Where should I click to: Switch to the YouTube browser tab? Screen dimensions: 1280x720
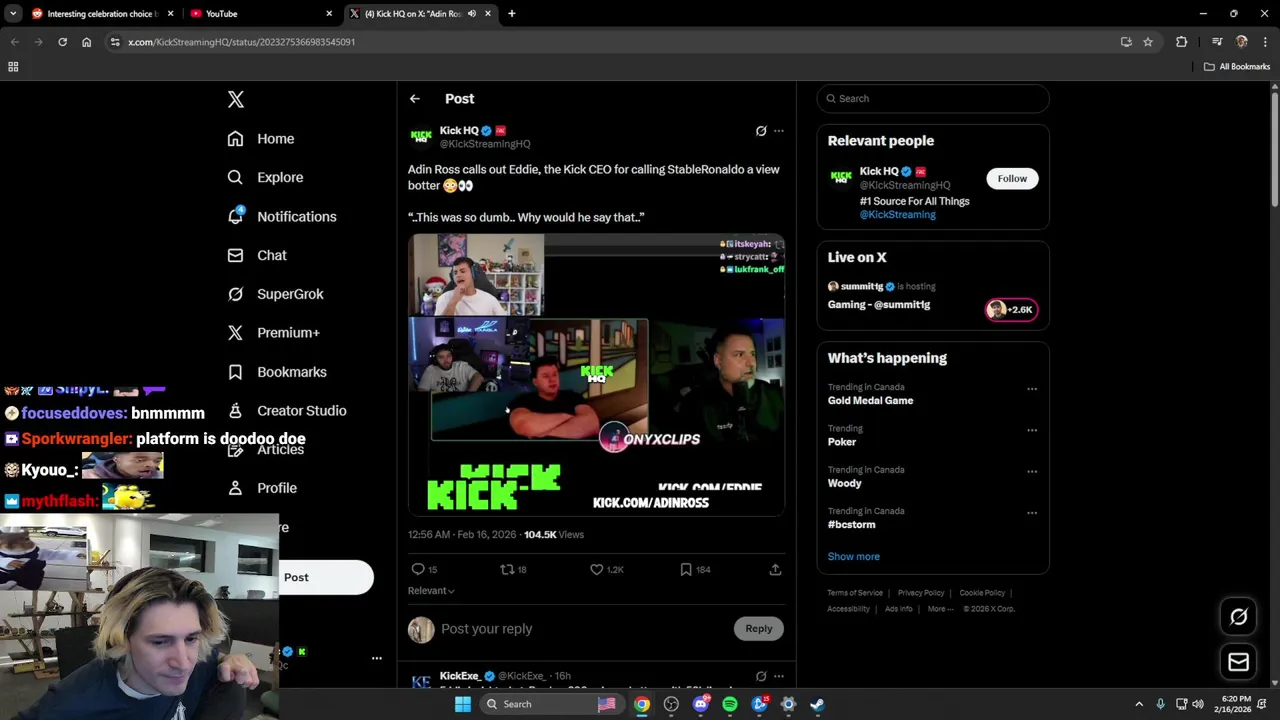(261, 14)
